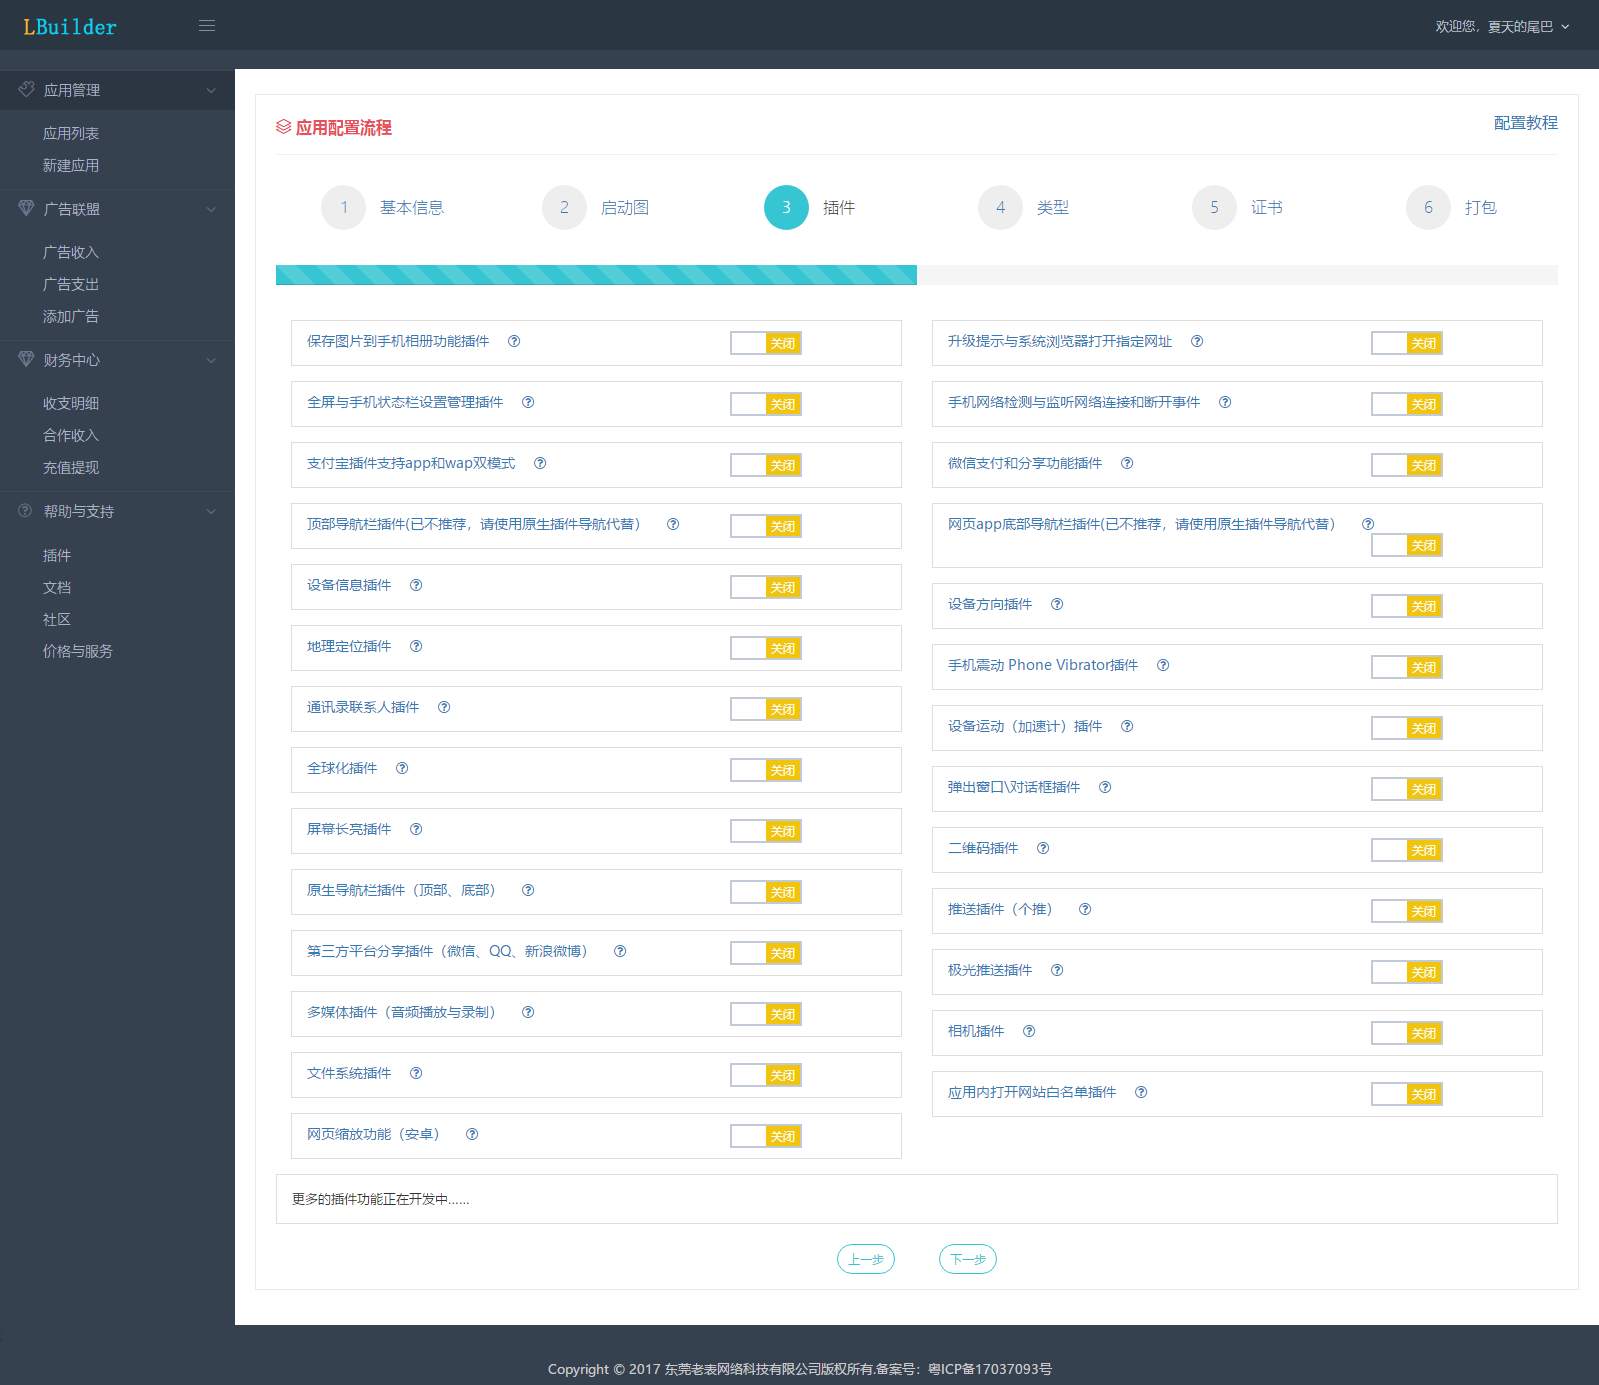Click the 下一步 button
The width and height of the screenshot is (1599, 1385).
[967, 1259]
